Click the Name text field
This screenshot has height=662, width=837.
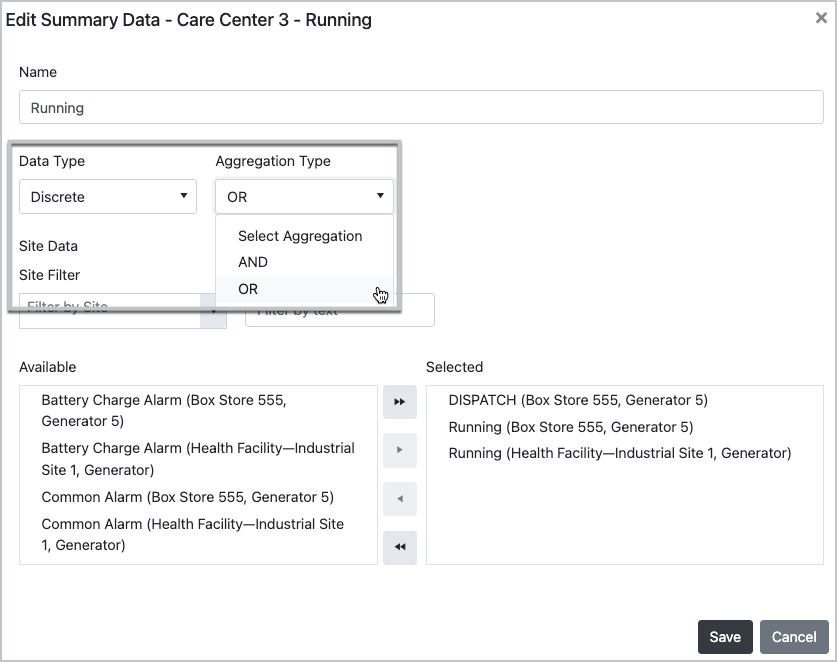[421, 108]
